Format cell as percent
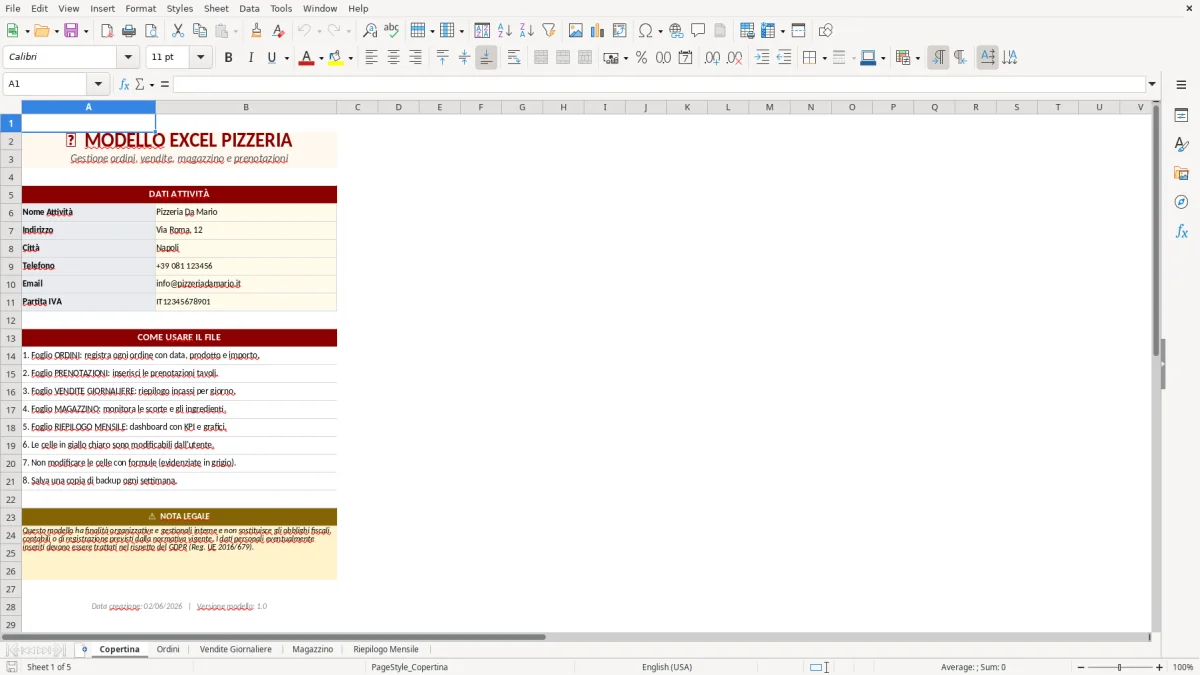Image resolution: width=1200 pixels, height=675 pixels. point(641,58)
